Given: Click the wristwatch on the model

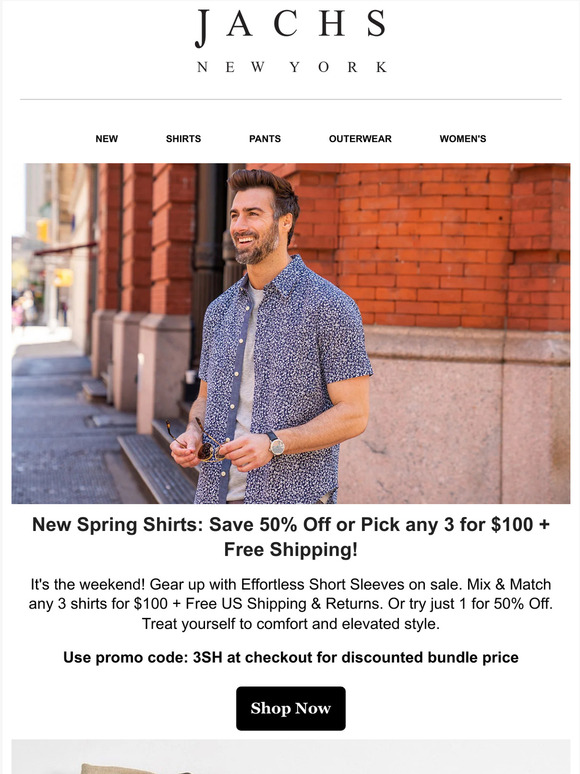Looking at the screenshot, I should (x=275, y=444).
